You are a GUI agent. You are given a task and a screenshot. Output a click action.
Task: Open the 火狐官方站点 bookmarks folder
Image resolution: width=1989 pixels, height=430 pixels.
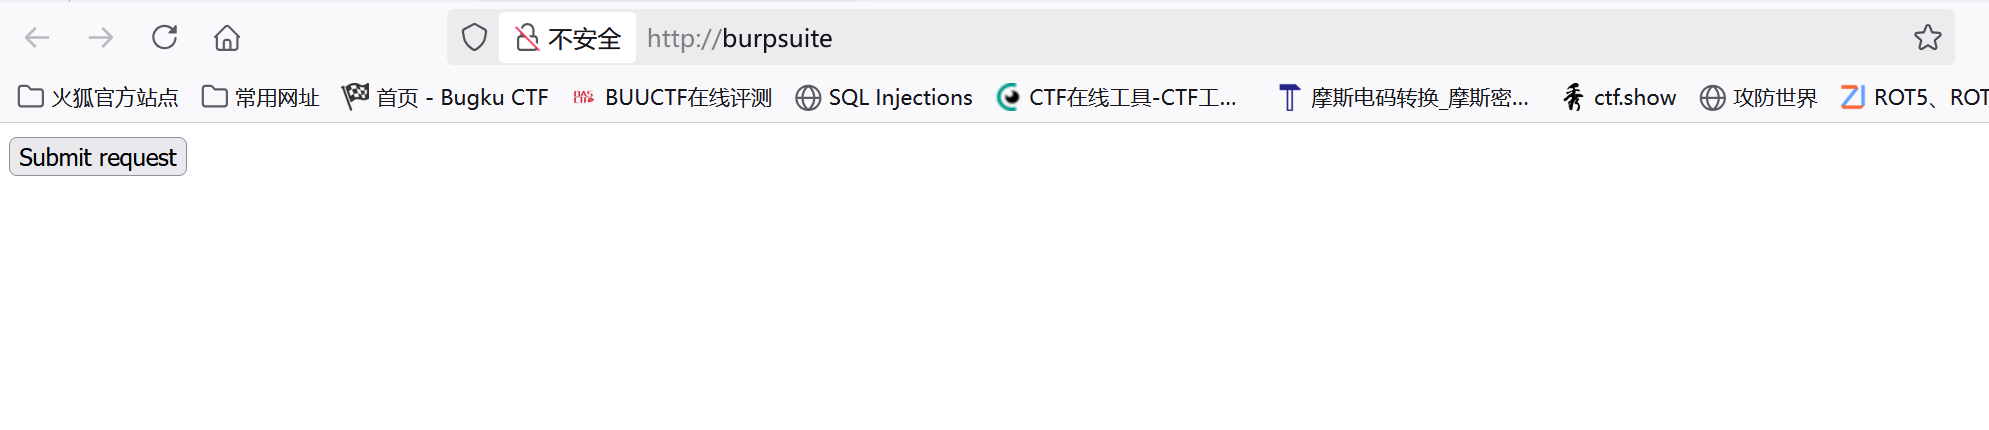[98, 97]
